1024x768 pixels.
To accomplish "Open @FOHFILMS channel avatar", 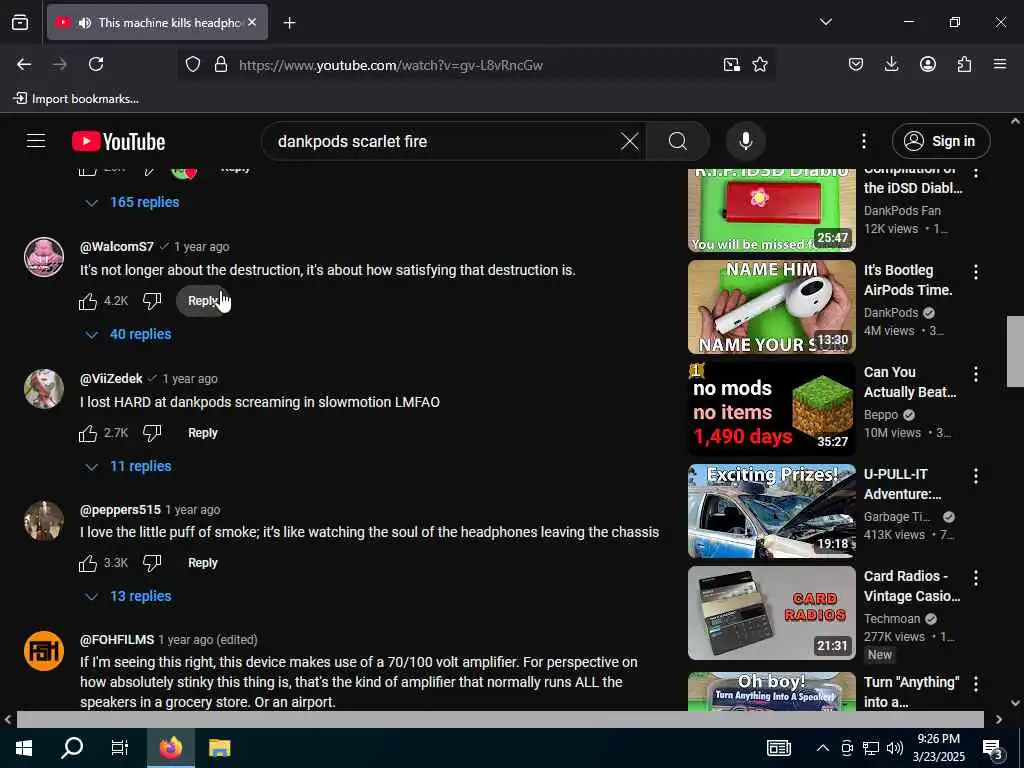I will click(x=44, y=651).
